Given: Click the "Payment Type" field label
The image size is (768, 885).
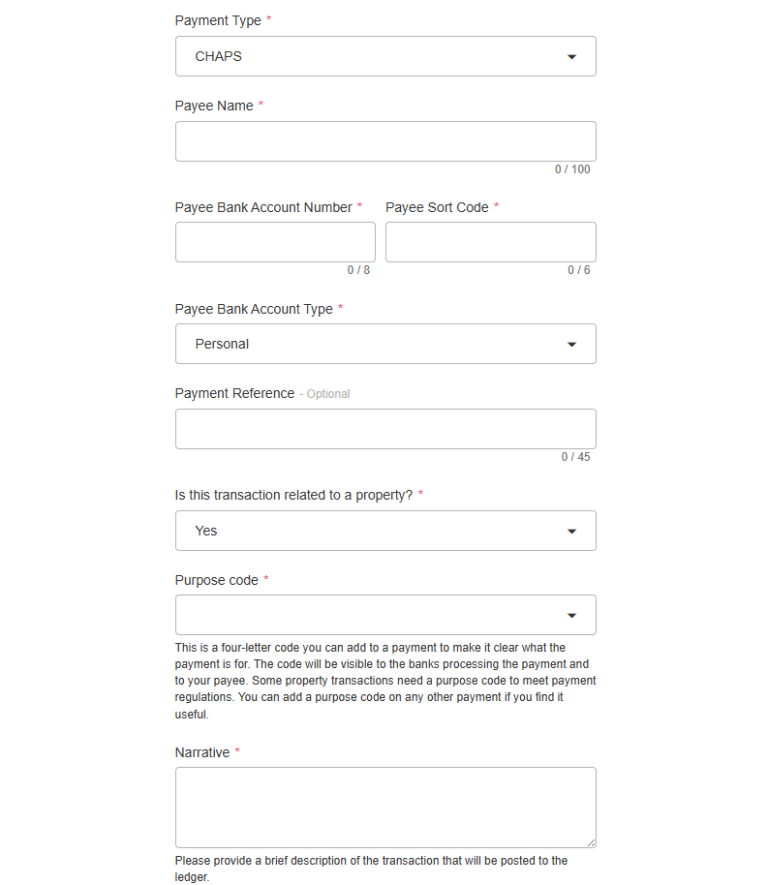Looking at the screenshot, I should (218, 21).
